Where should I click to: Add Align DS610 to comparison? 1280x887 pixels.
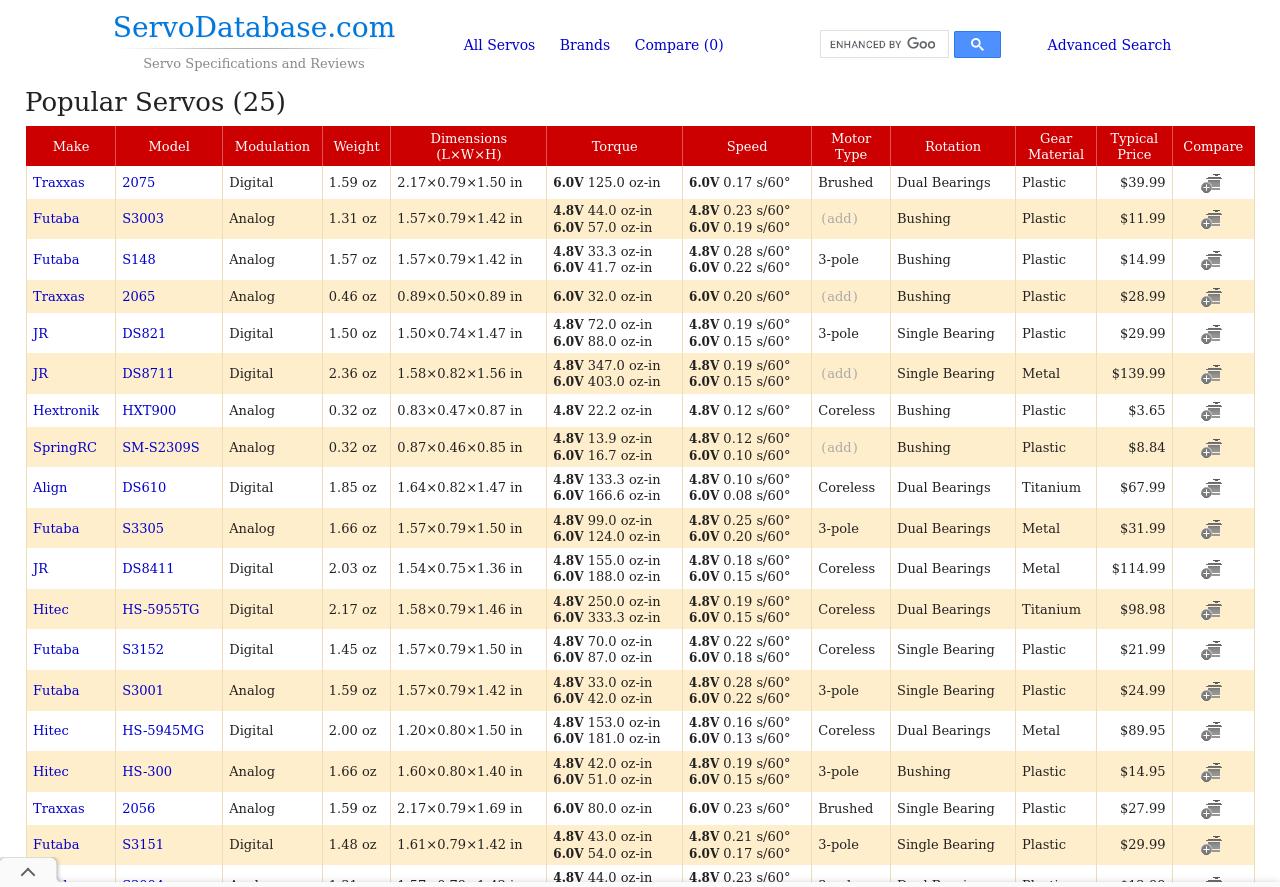[1211, 488]
